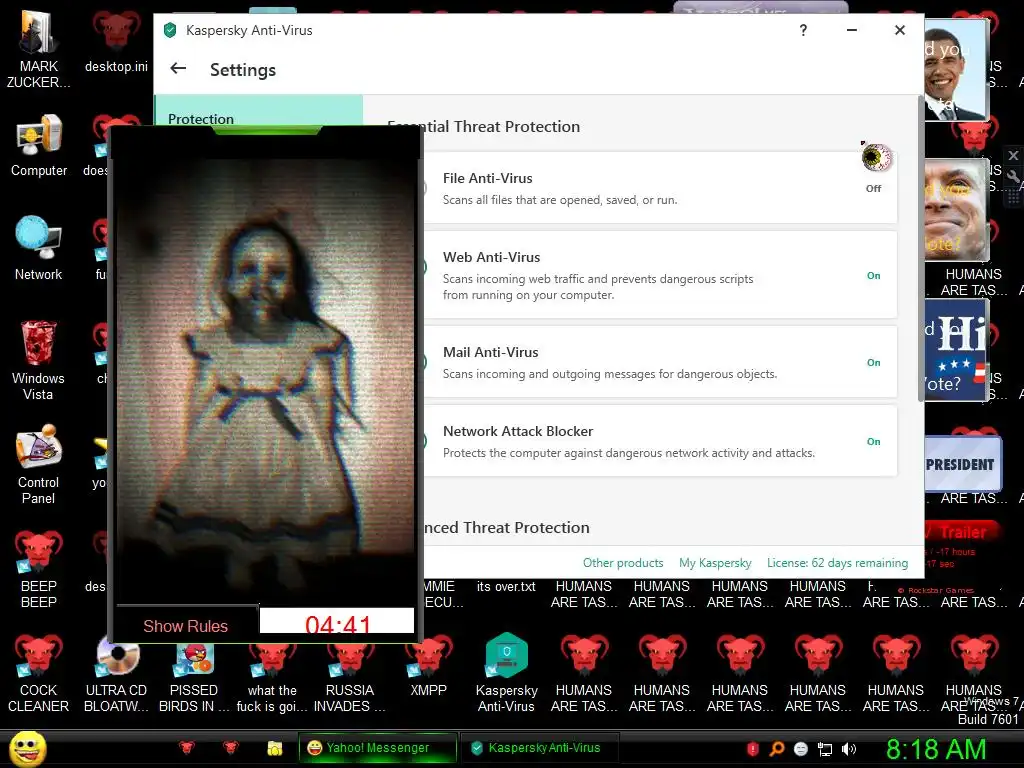The image size is (1024, 768).
Task: Toggle Network Attack Blocker On status
Action: click(x=873, y=441)
